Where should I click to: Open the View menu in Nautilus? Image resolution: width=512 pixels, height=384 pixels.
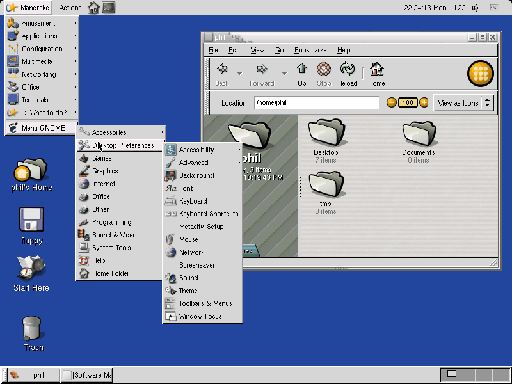point(257,50)
